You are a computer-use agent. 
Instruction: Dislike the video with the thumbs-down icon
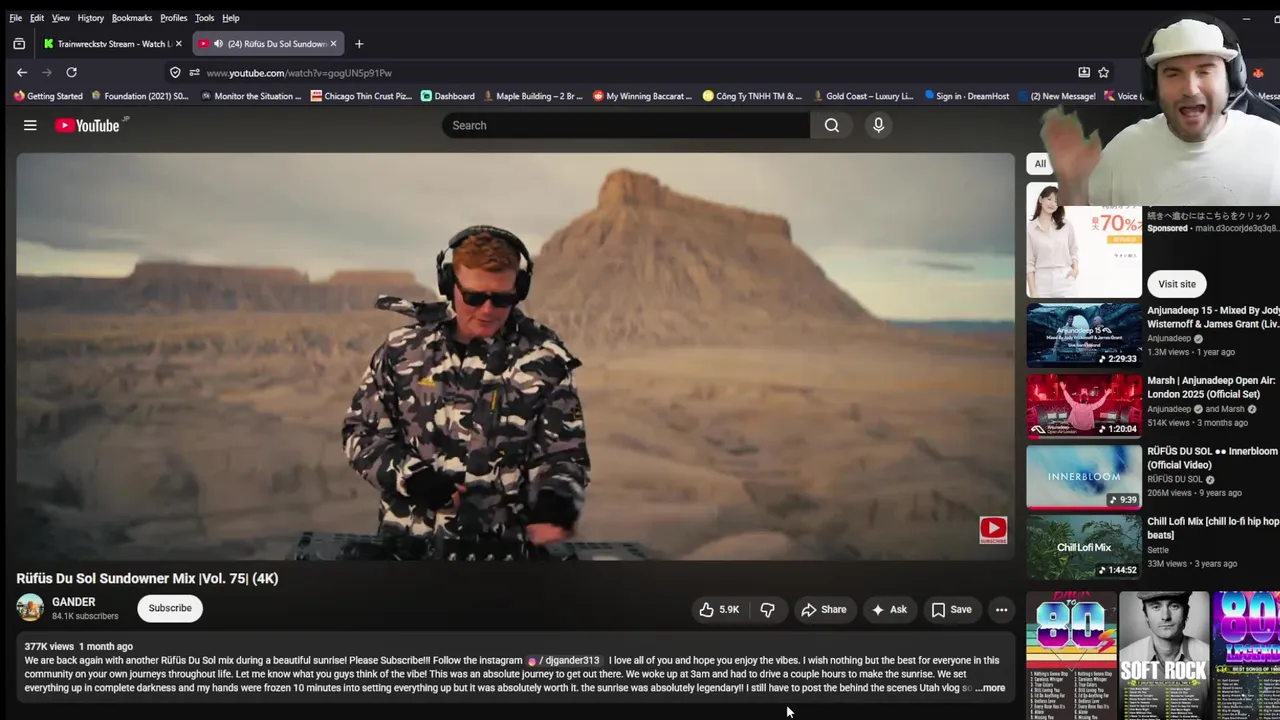click(x=767, y=609)
